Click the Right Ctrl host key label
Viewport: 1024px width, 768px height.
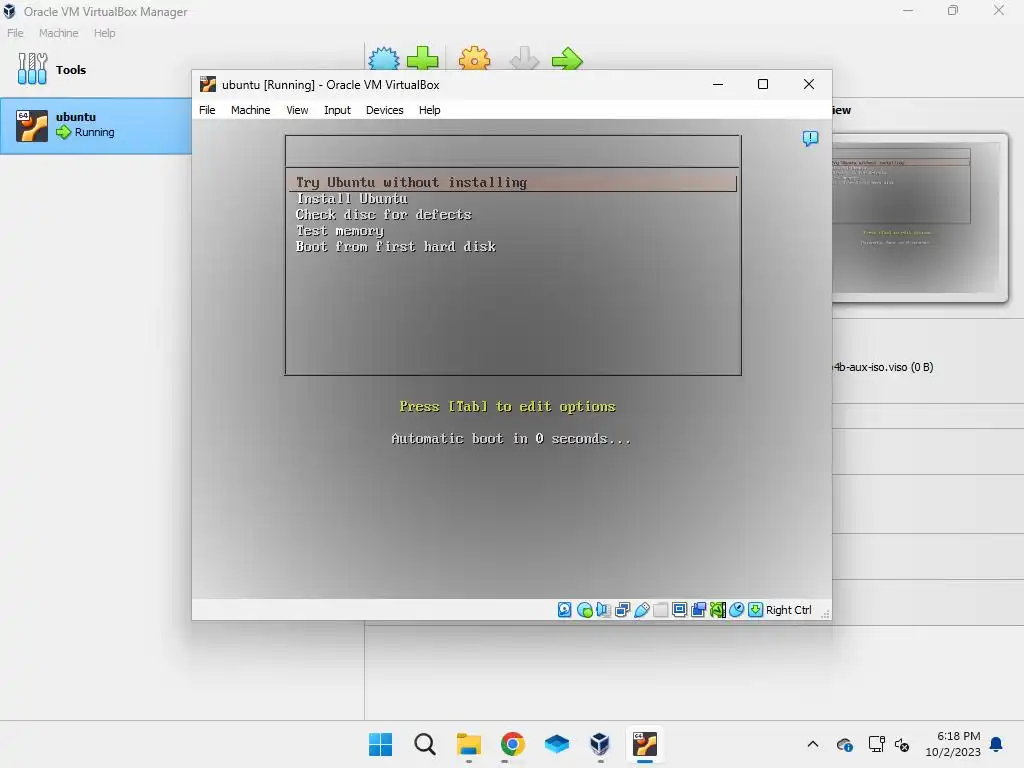coord(788,610)
